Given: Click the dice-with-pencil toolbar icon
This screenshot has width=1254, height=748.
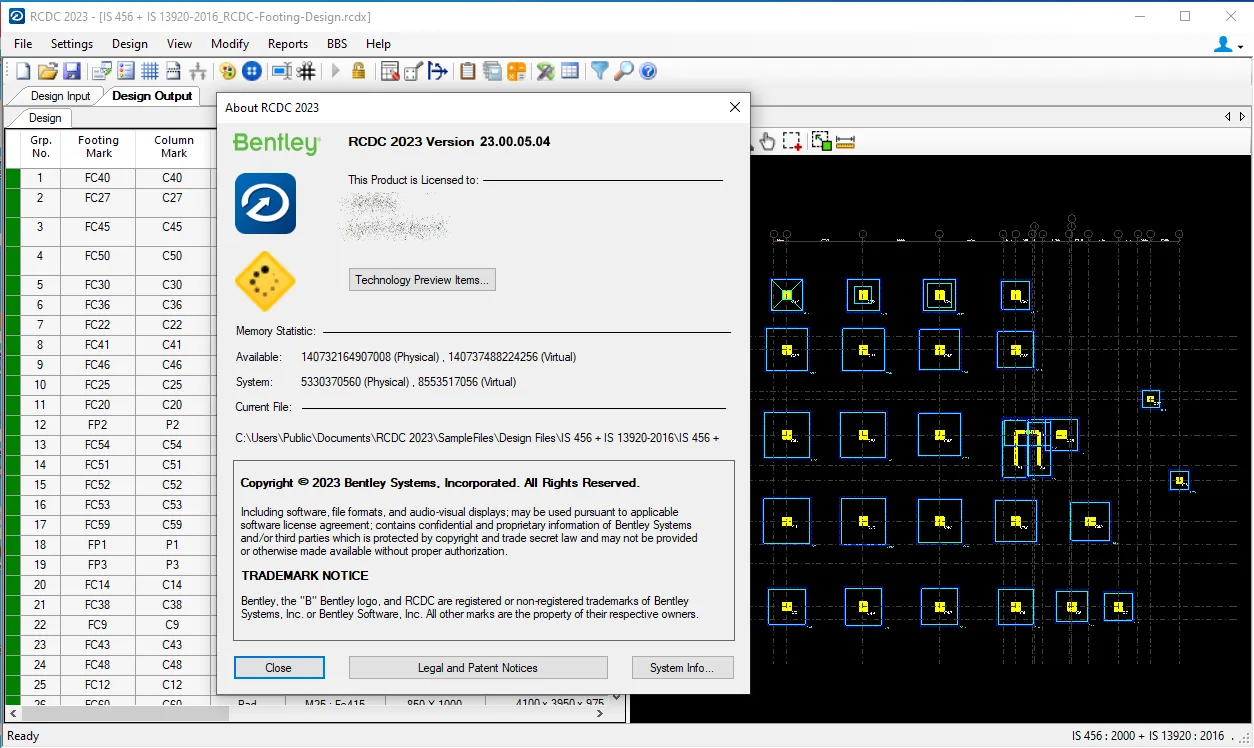Looking at the screenshot, I should (x=413, y=71).
